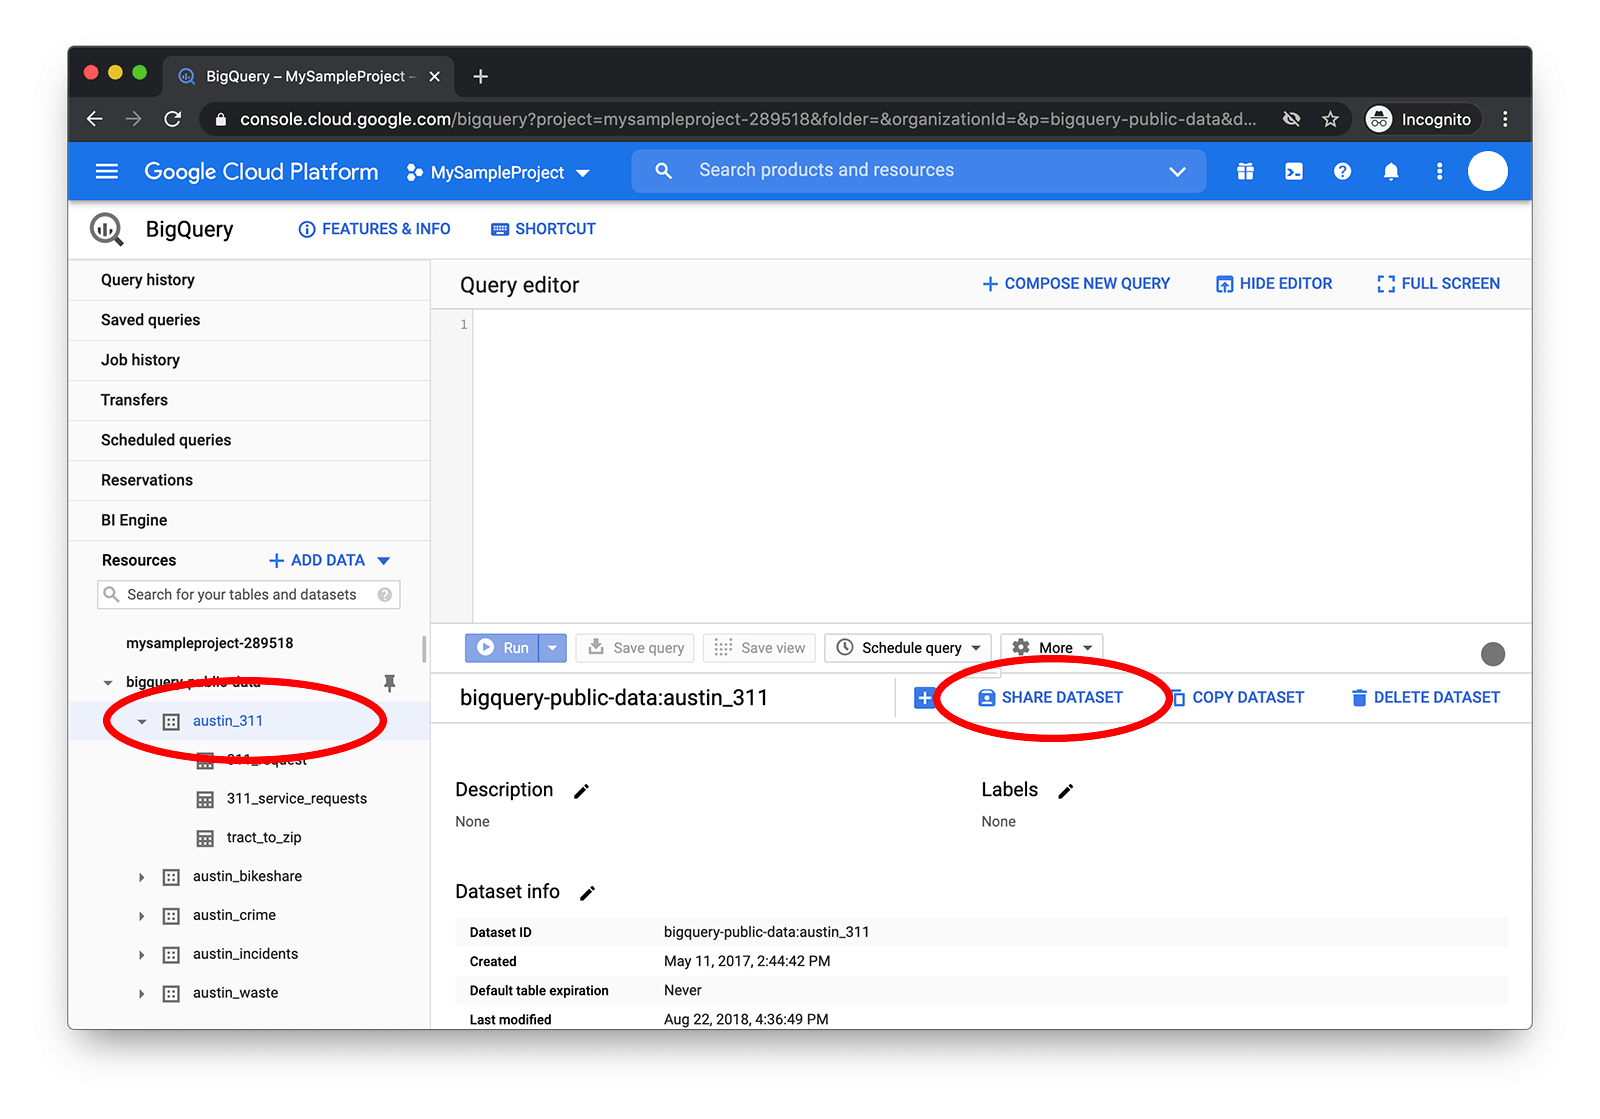Expand the austin_waste dataset
This screenshot has height=1119, width=1600.
click(x=142, y=994)
